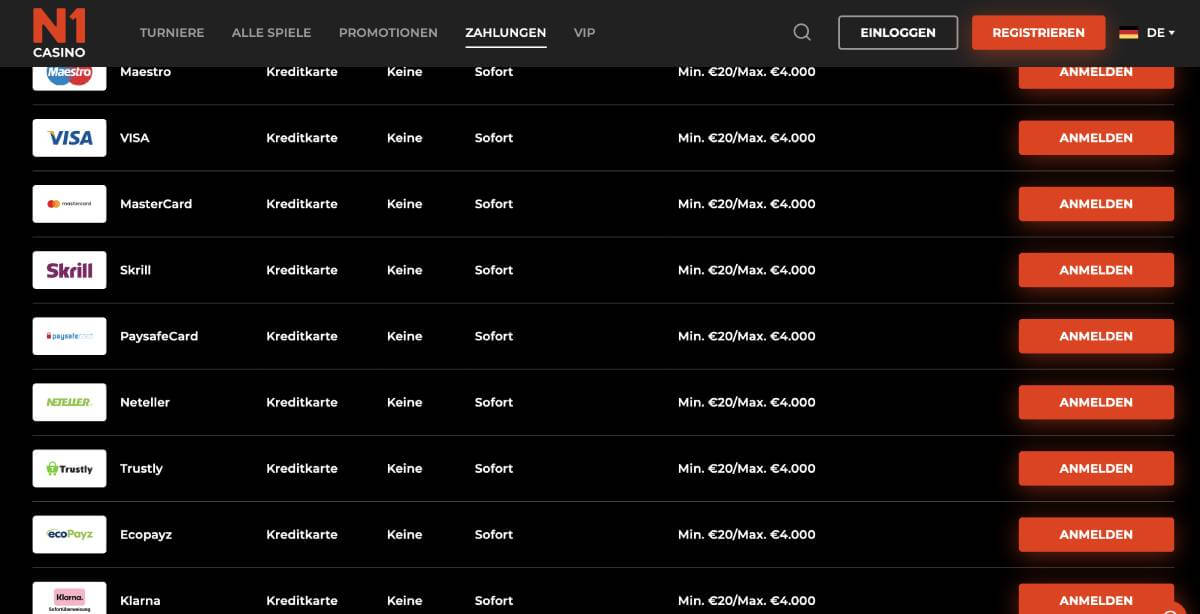Click Anmelden in the MasterCard row
Viewport: 1200px width, 614px height.
point(1096,204)
